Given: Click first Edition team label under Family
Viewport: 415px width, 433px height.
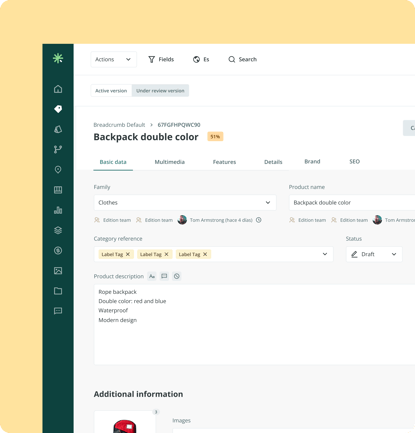Looking at the screenshot, I should [x=117, y=220].
